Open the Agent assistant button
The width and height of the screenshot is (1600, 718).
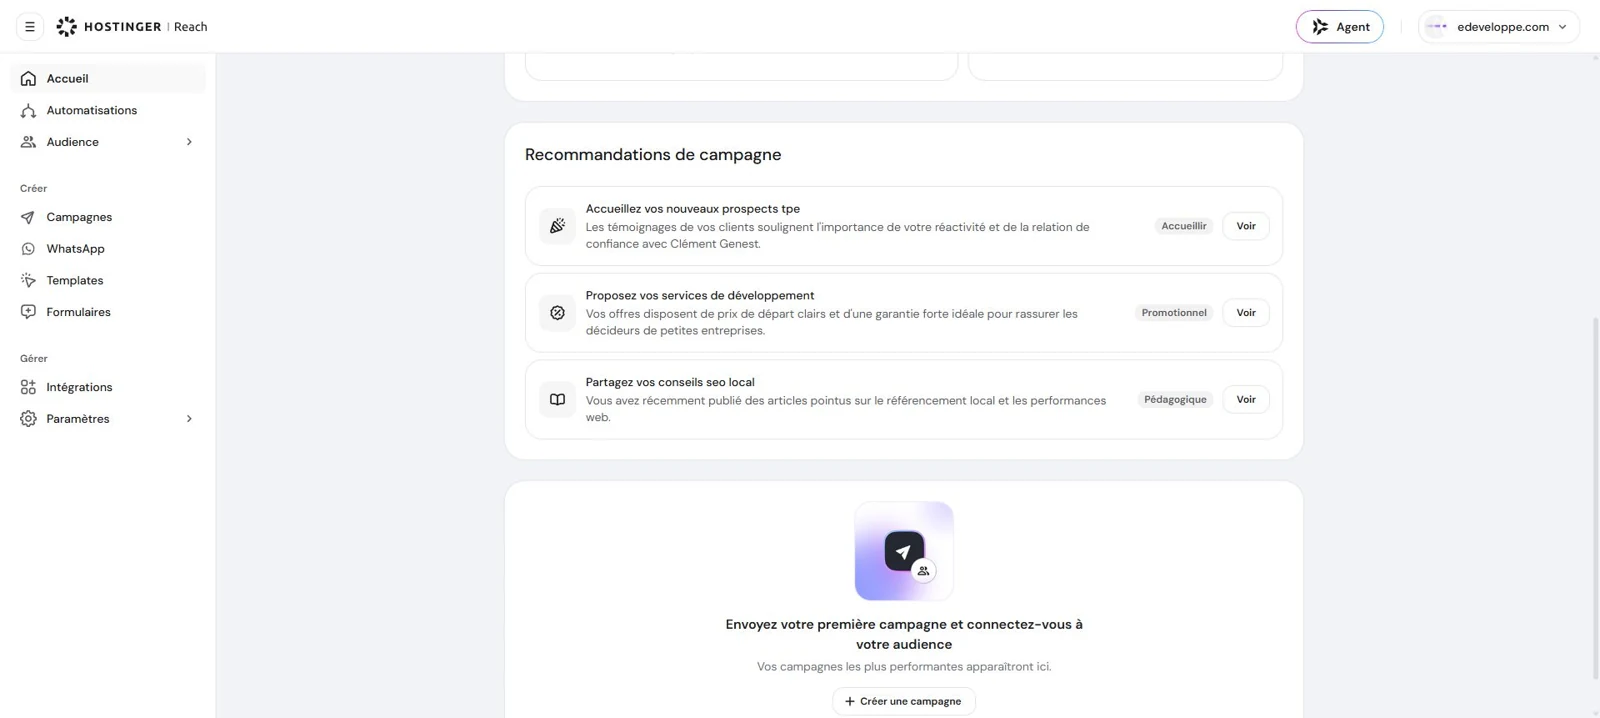point(1340,27)
